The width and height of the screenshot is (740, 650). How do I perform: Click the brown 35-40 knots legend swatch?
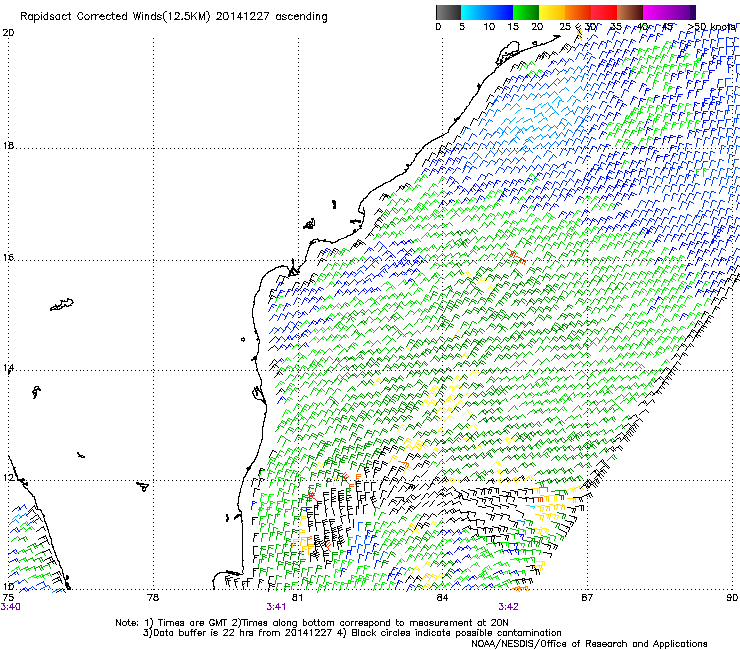click(630, 12)
